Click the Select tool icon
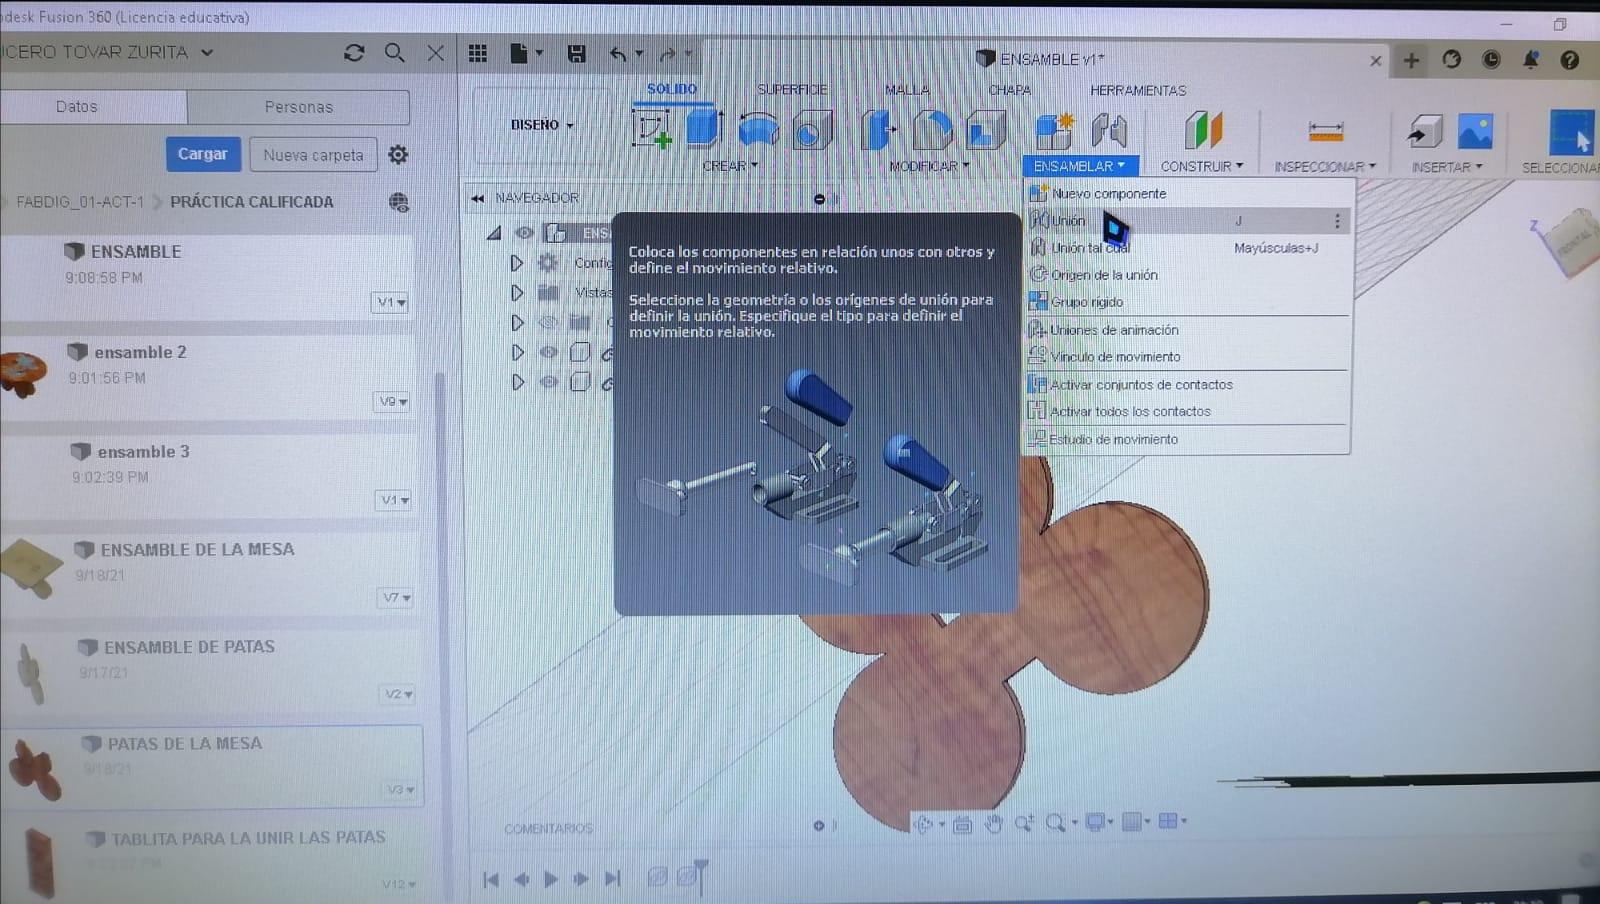This screenshot has height=904, width=1600. [x=1571, y=132]
